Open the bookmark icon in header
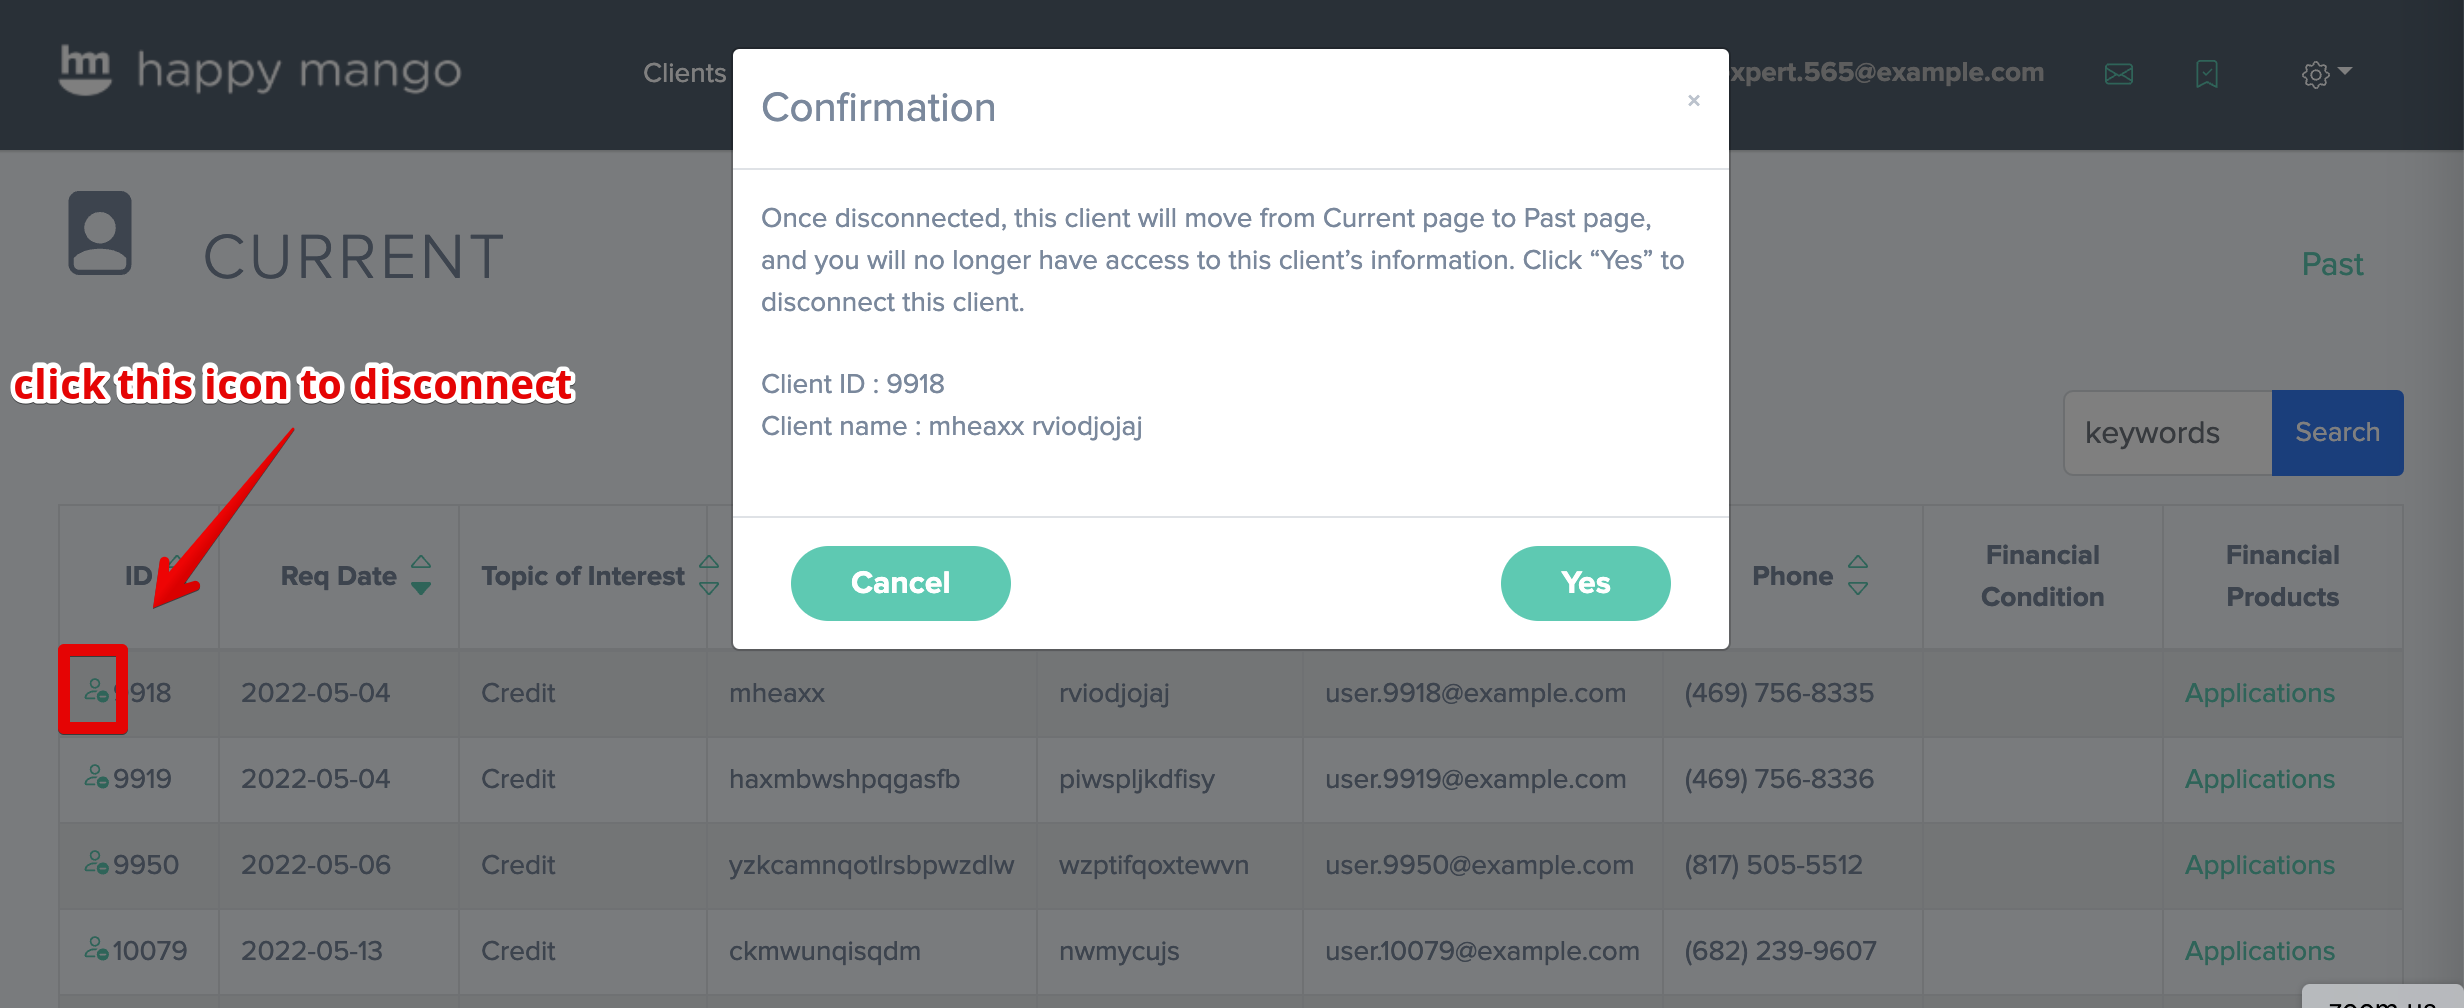This screenshot has width=2464, height=1008. pyautogui.click(x=2206, y=74)
